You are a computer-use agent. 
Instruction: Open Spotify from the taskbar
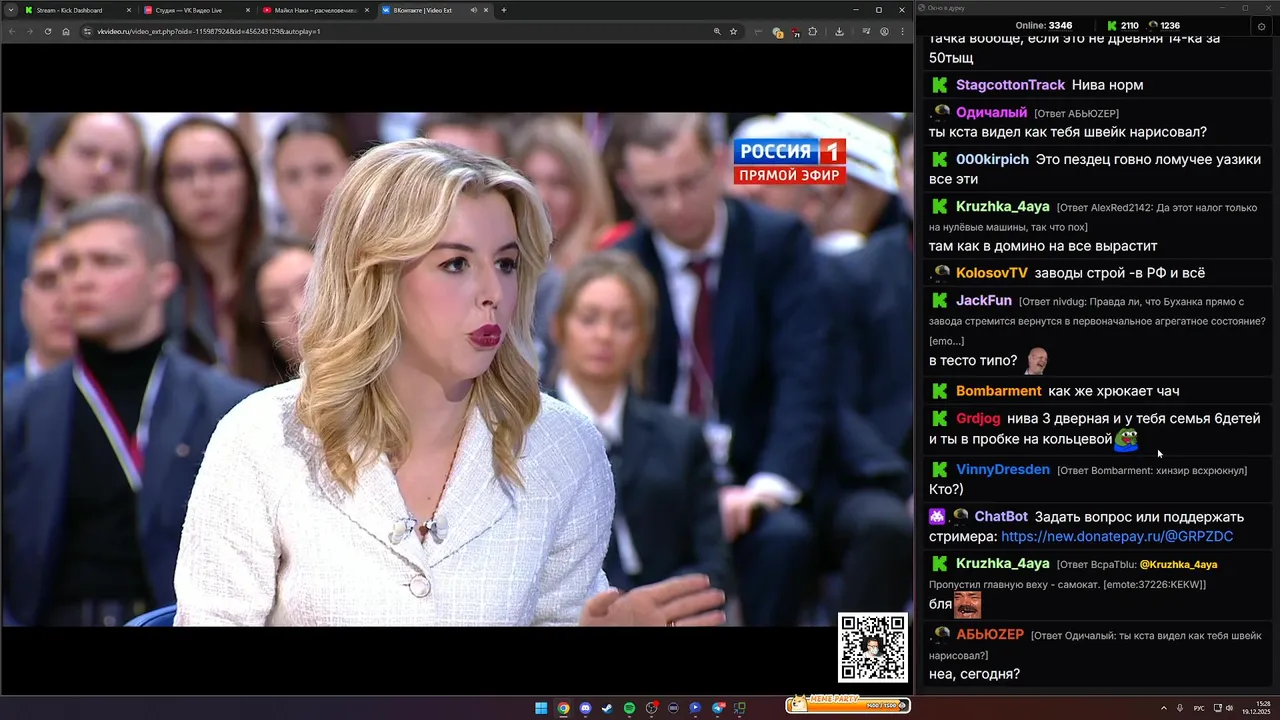(629, 708)
